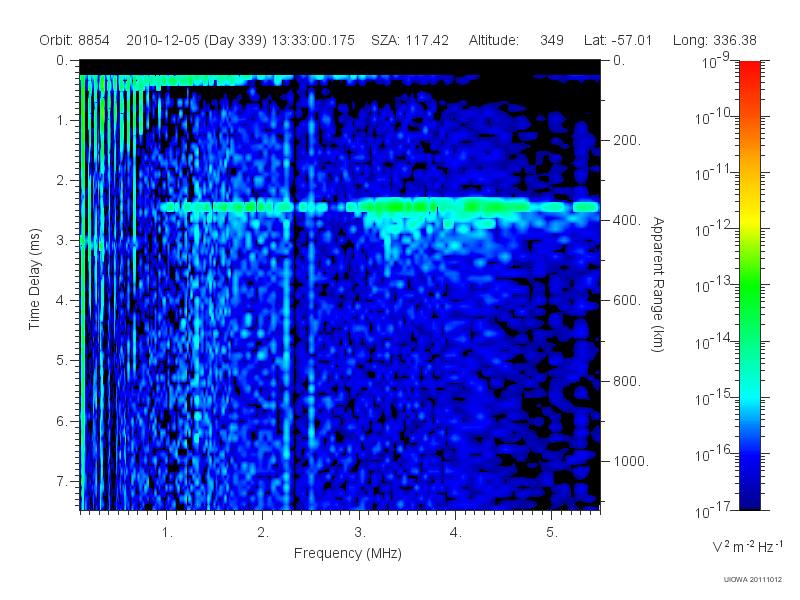Click the 'Lat: -57.01' text
Image resolution: width=800 pixels, height=600 pixels.
coord(618,40)
